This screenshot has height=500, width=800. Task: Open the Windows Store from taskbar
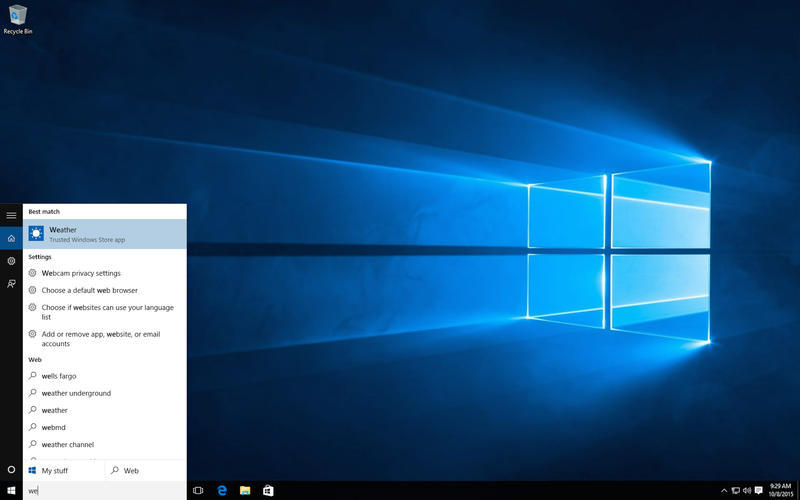pos(268,491)
